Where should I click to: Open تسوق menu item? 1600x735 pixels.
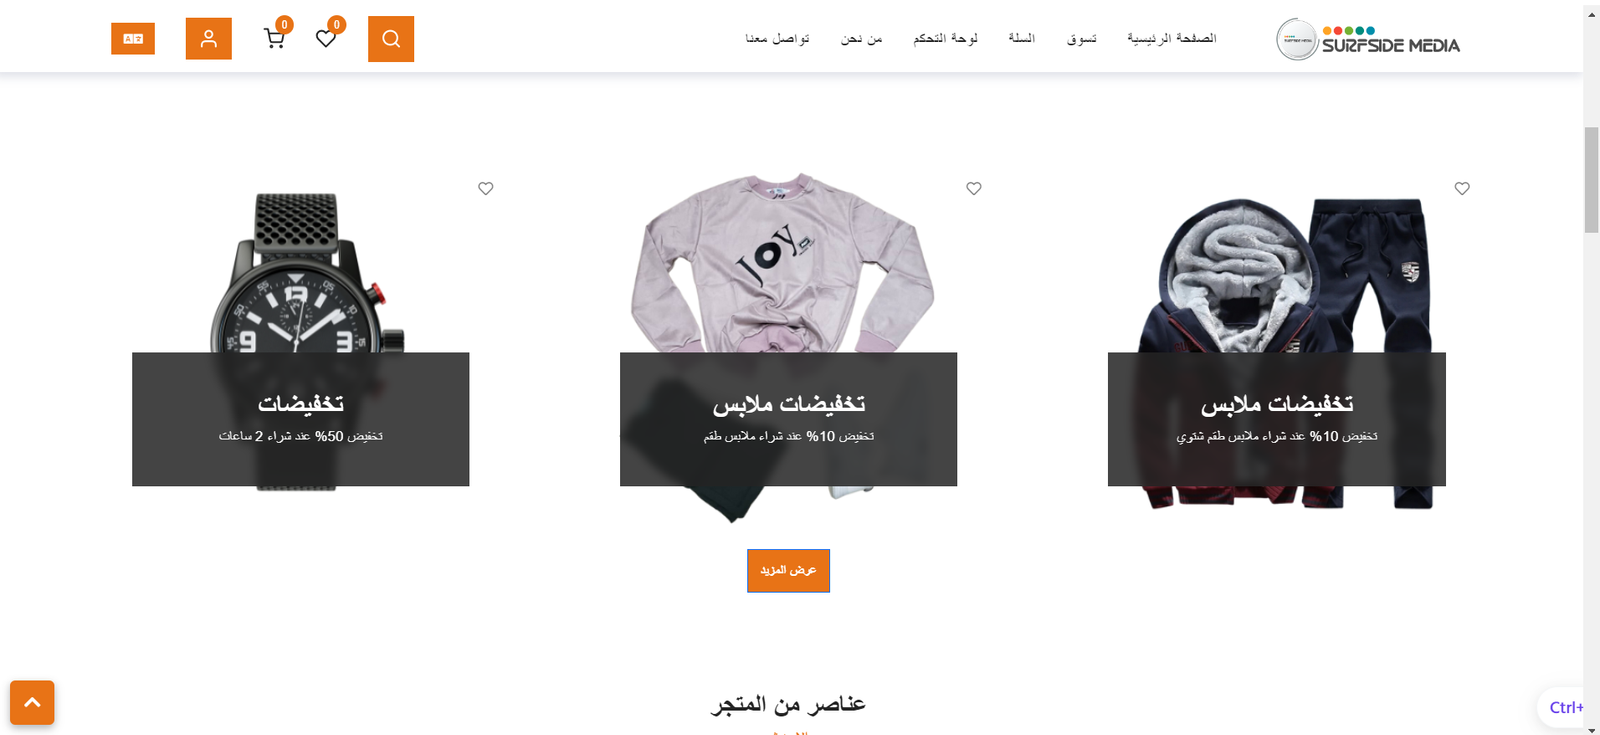click(1081, 38)
